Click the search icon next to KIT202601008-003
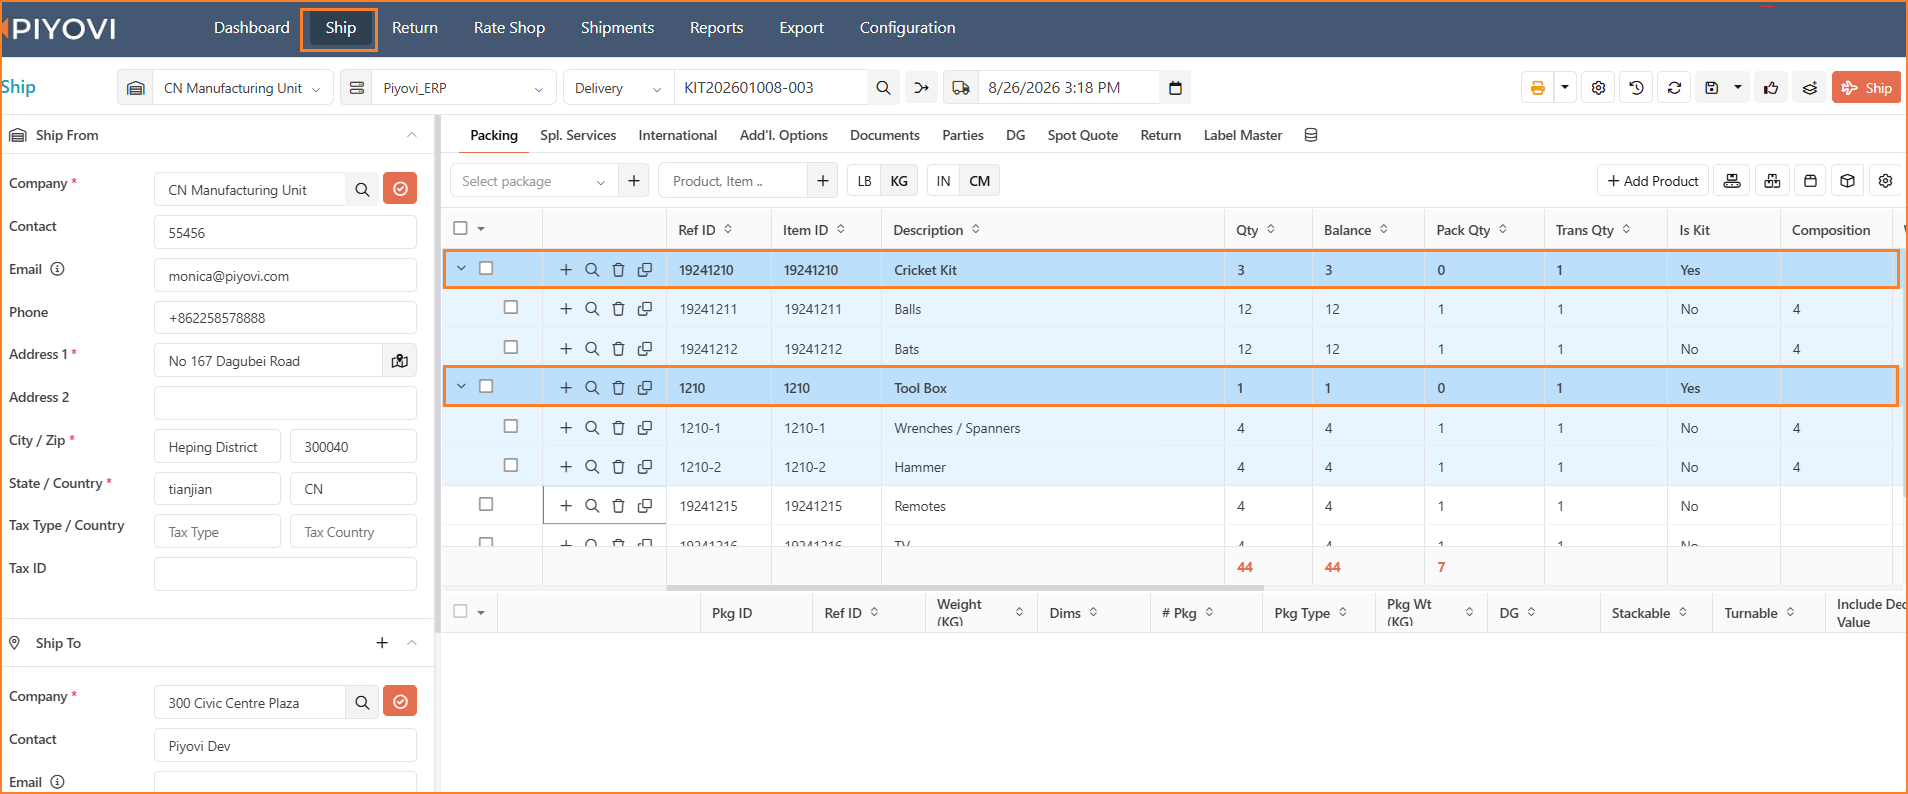The height and width of the screenshot is (794, 1908). (x=883, y=88)
